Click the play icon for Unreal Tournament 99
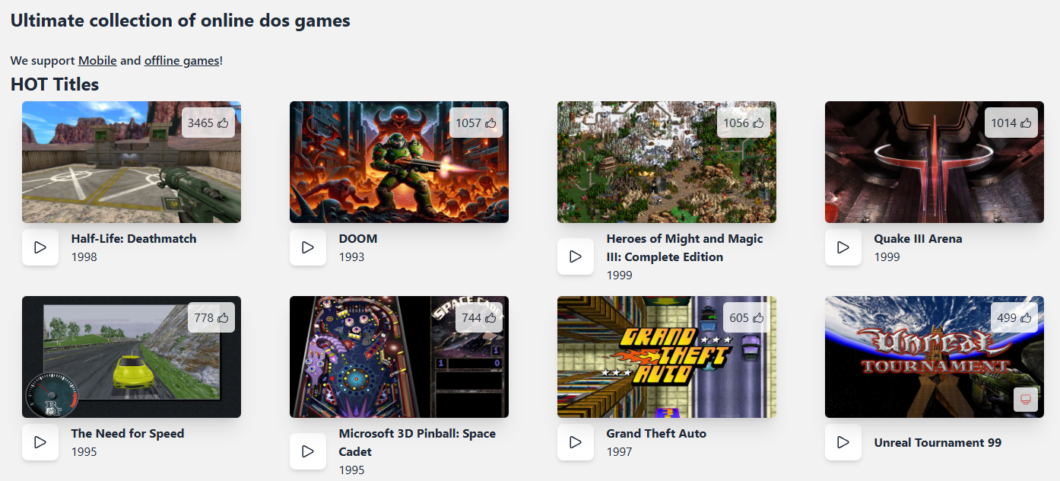 [843, 442]
